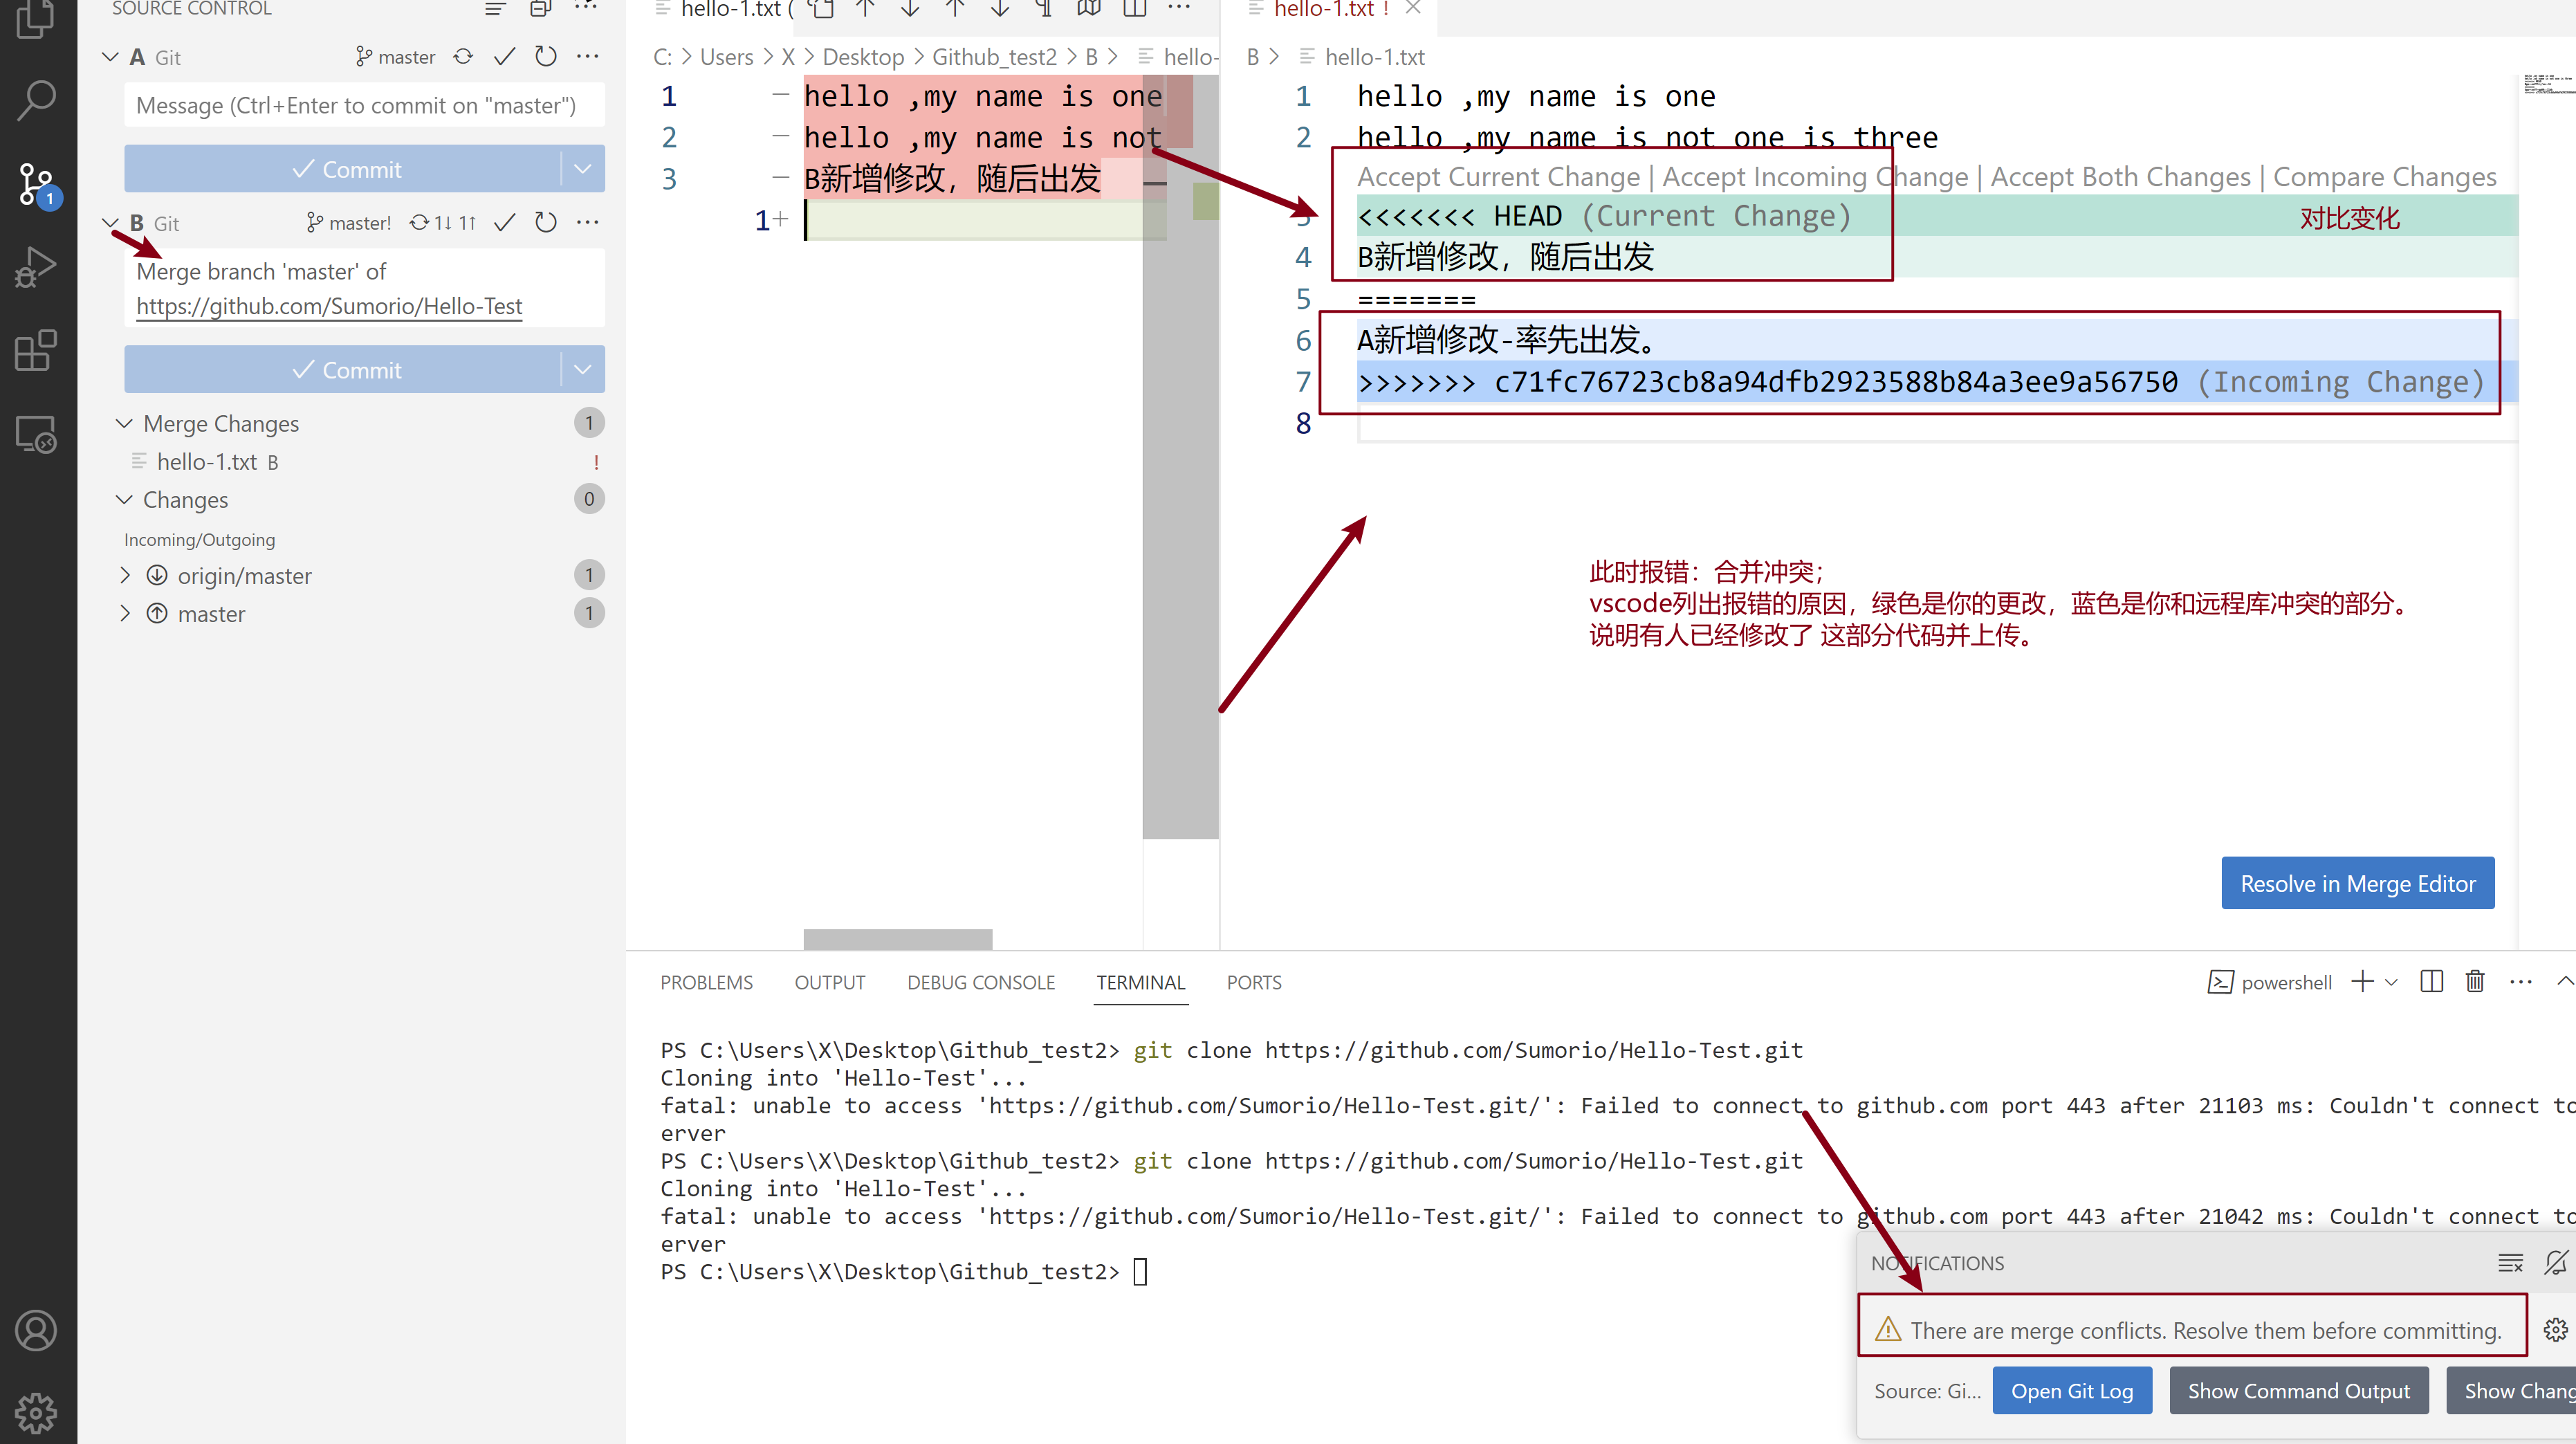This screenshot has width=2576, height=1444.
Task: Click the Accounts icon in activity bar
Action: point(36,1330)
